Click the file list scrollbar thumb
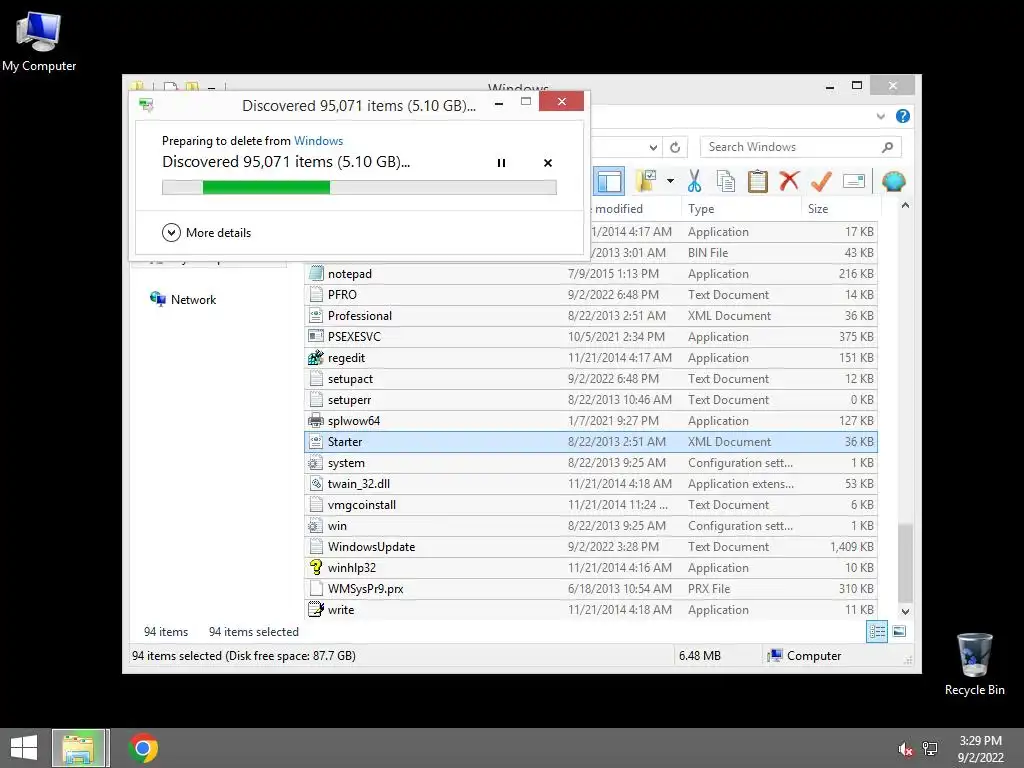The width and height of the screenshot is (1024, 768). [x=905, y=562]
